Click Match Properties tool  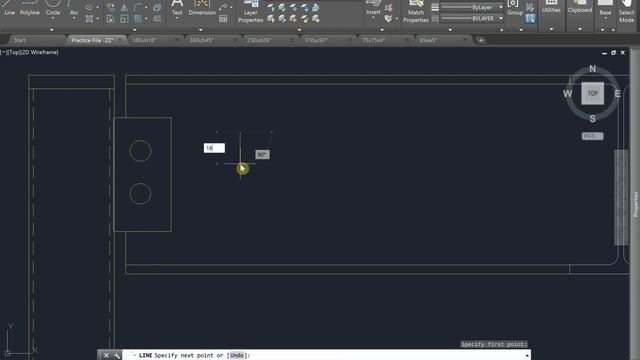416,11
